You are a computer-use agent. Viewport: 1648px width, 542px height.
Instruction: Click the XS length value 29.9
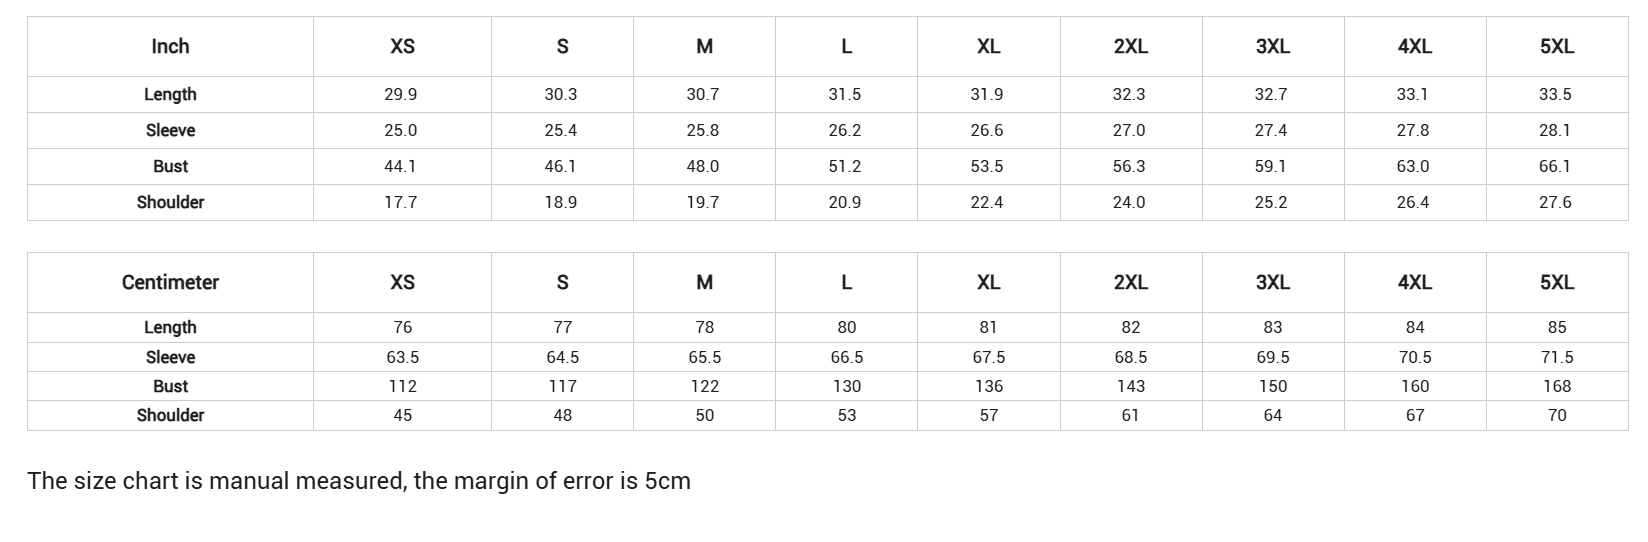pyautogui.click(x=401, y=94)
